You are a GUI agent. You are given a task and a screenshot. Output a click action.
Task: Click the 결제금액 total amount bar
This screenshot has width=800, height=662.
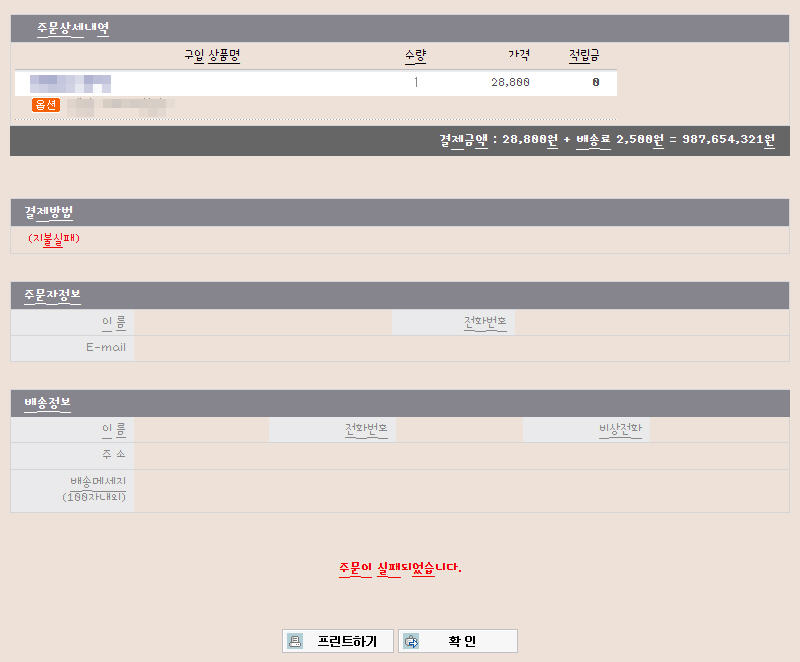[607, 140]
